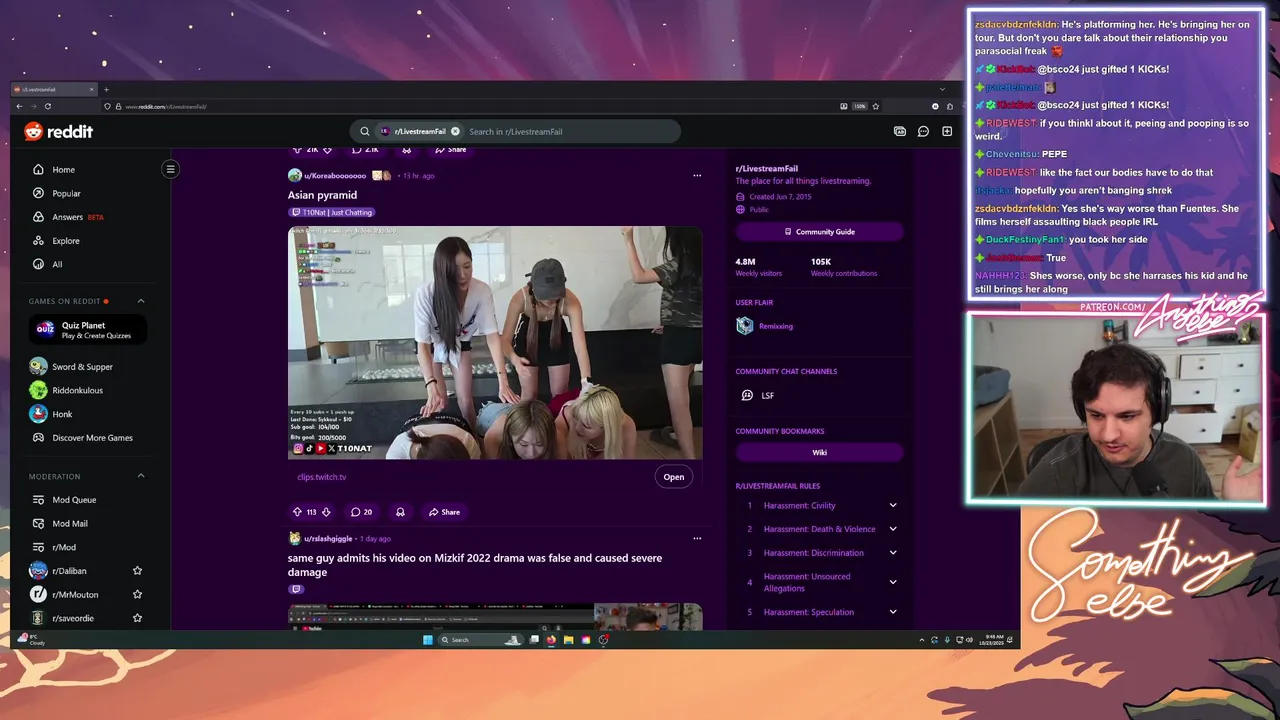Open options menu for Asian pyramid post
The width and height of the screenshot is (1280, 720).
(x=697, y=175)
